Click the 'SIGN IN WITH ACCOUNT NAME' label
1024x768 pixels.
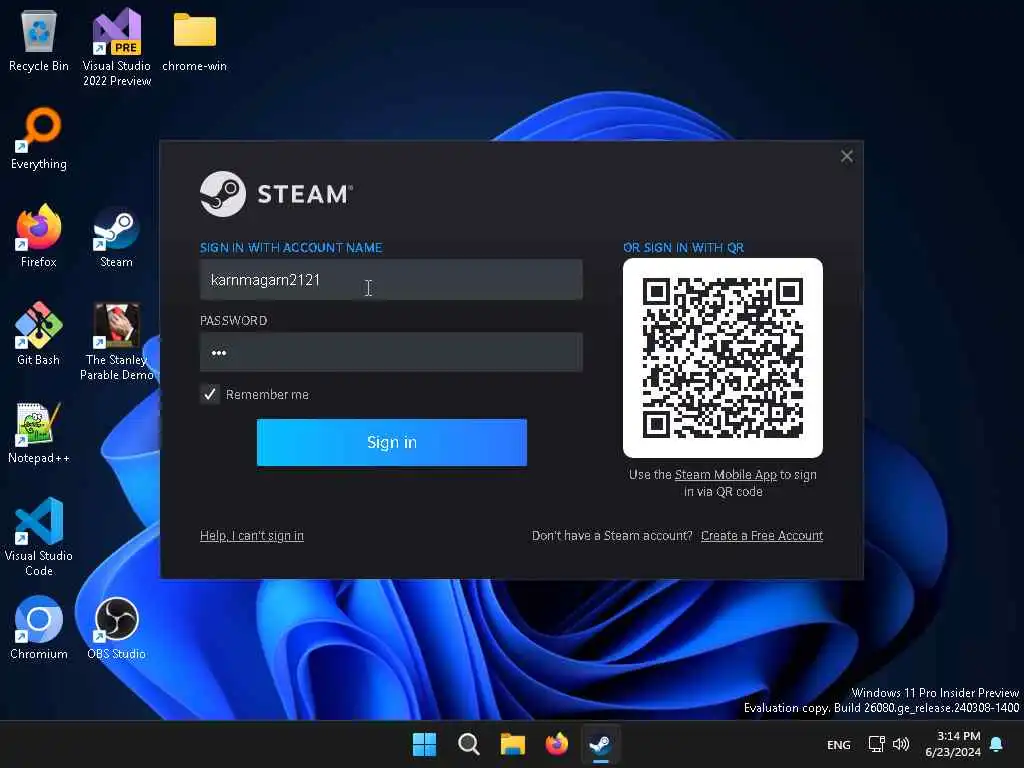[291, 248]
